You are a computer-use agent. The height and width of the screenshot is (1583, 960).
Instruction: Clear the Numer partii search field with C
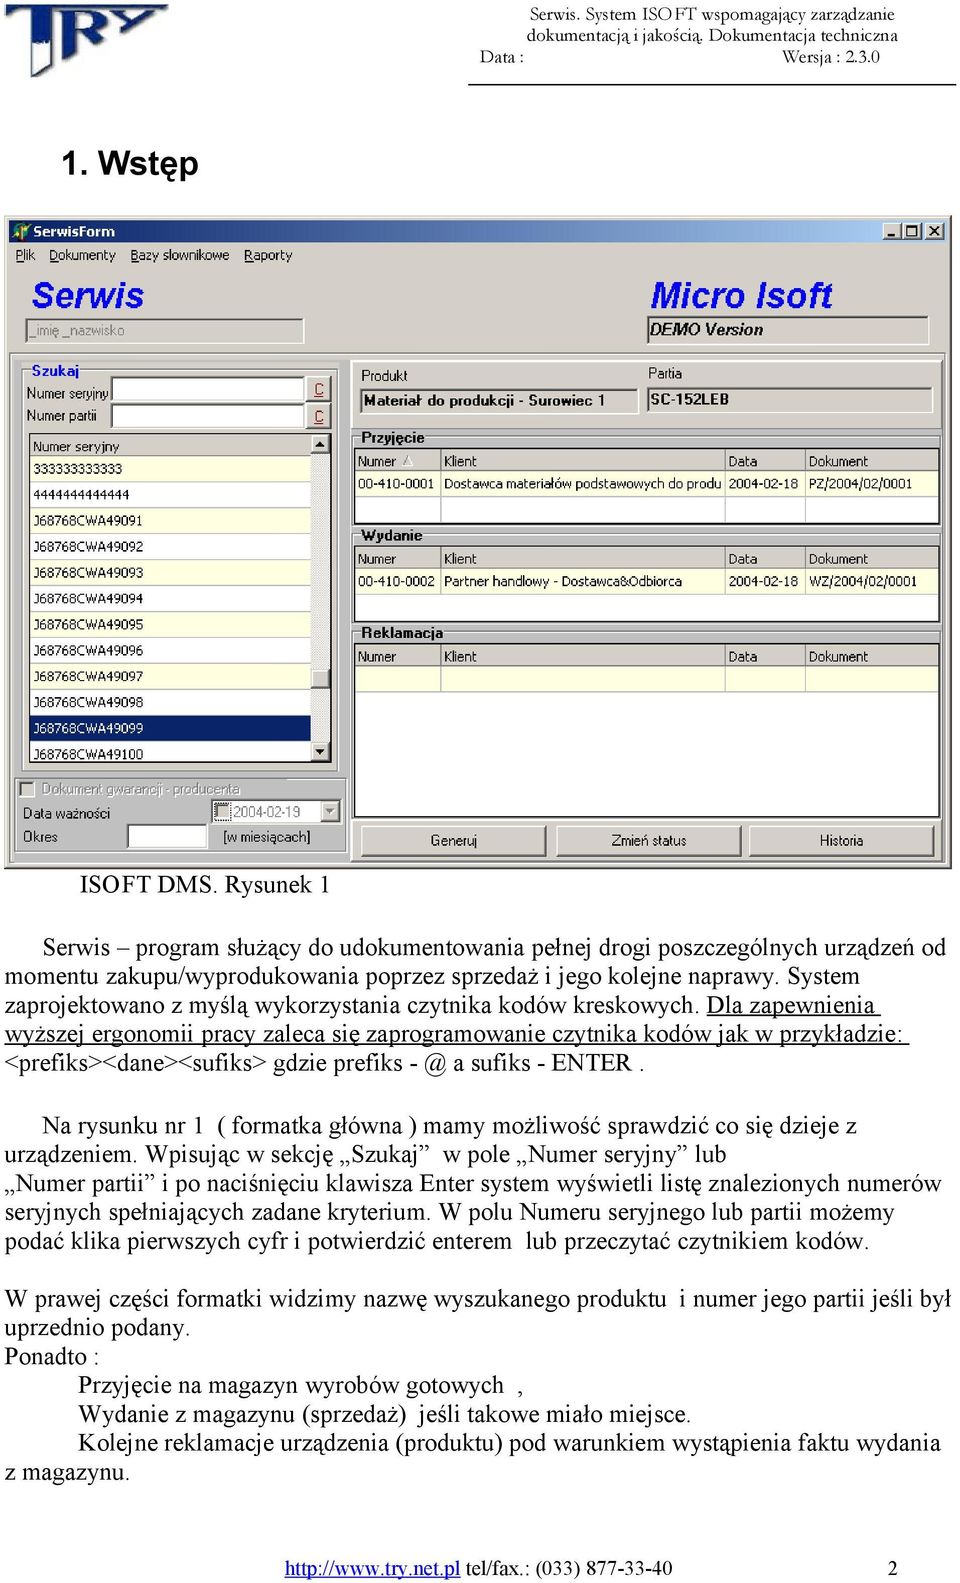click(319, 415)
